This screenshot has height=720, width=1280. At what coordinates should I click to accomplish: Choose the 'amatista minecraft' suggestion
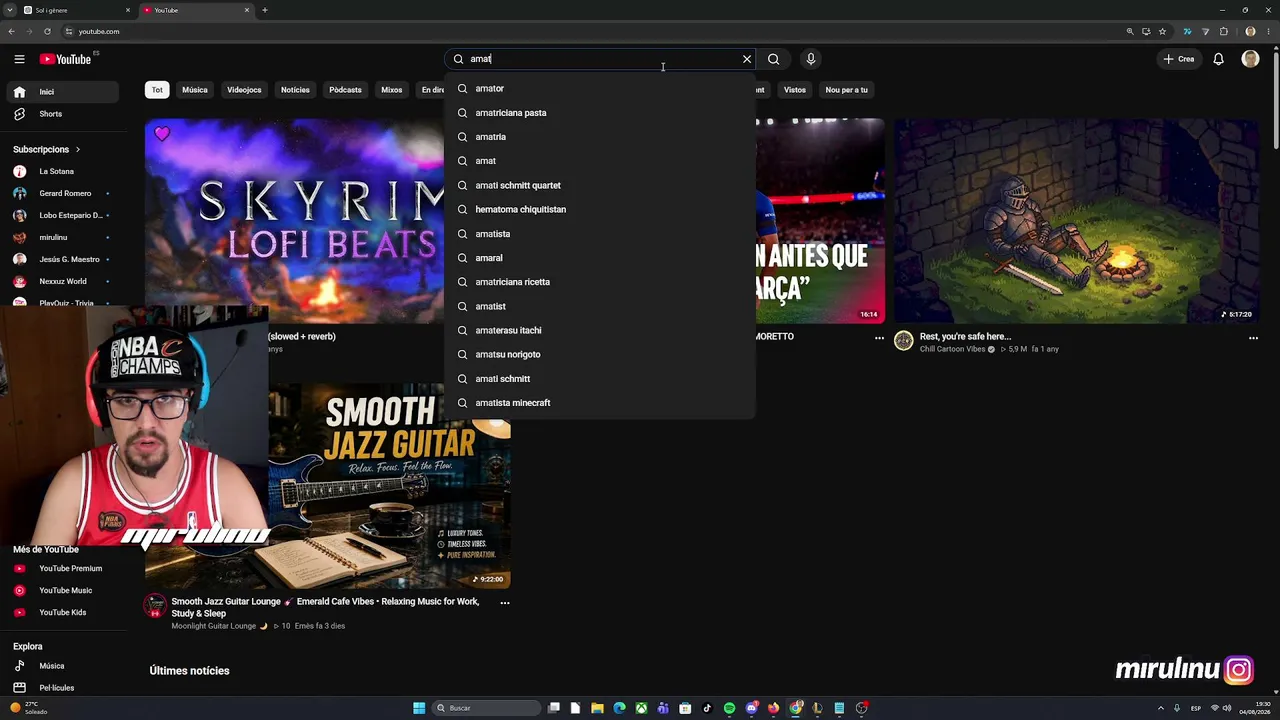coord(600,403)
